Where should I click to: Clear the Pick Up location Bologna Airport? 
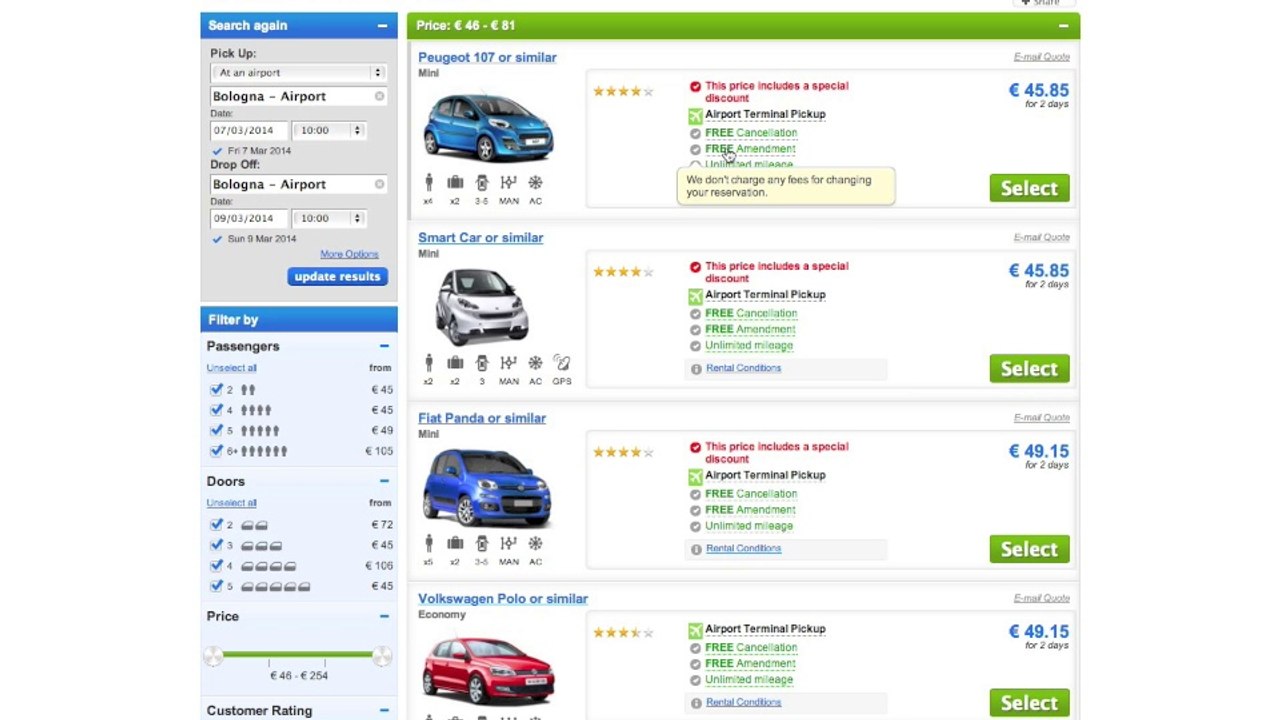pos(379,97)
